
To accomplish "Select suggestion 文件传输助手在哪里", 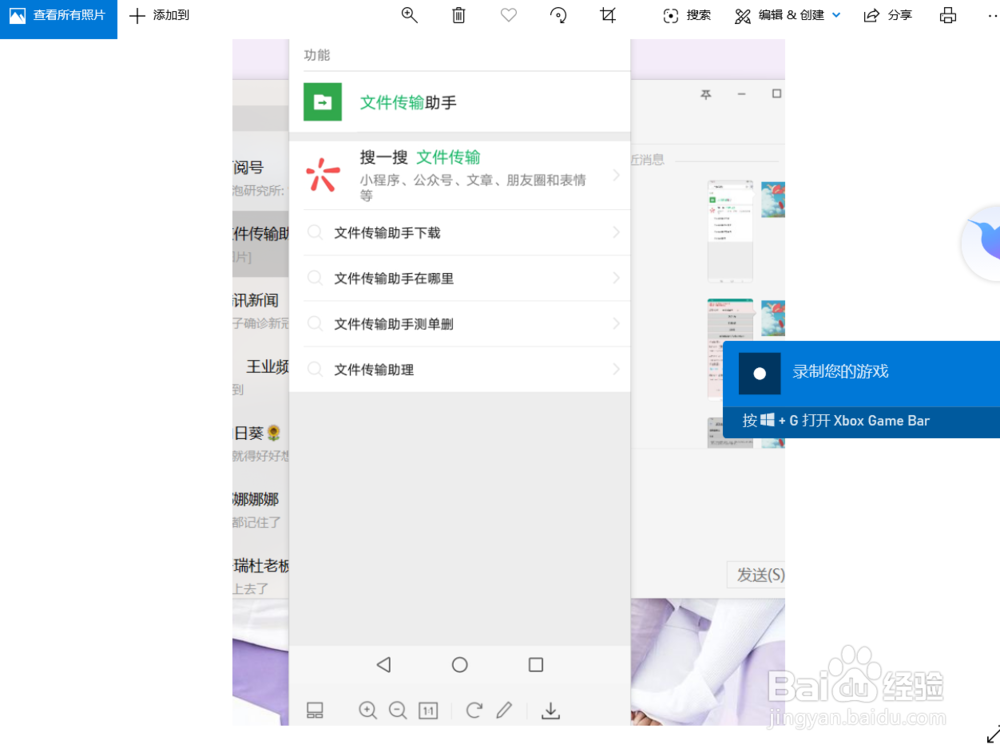I will click(460, 278).
